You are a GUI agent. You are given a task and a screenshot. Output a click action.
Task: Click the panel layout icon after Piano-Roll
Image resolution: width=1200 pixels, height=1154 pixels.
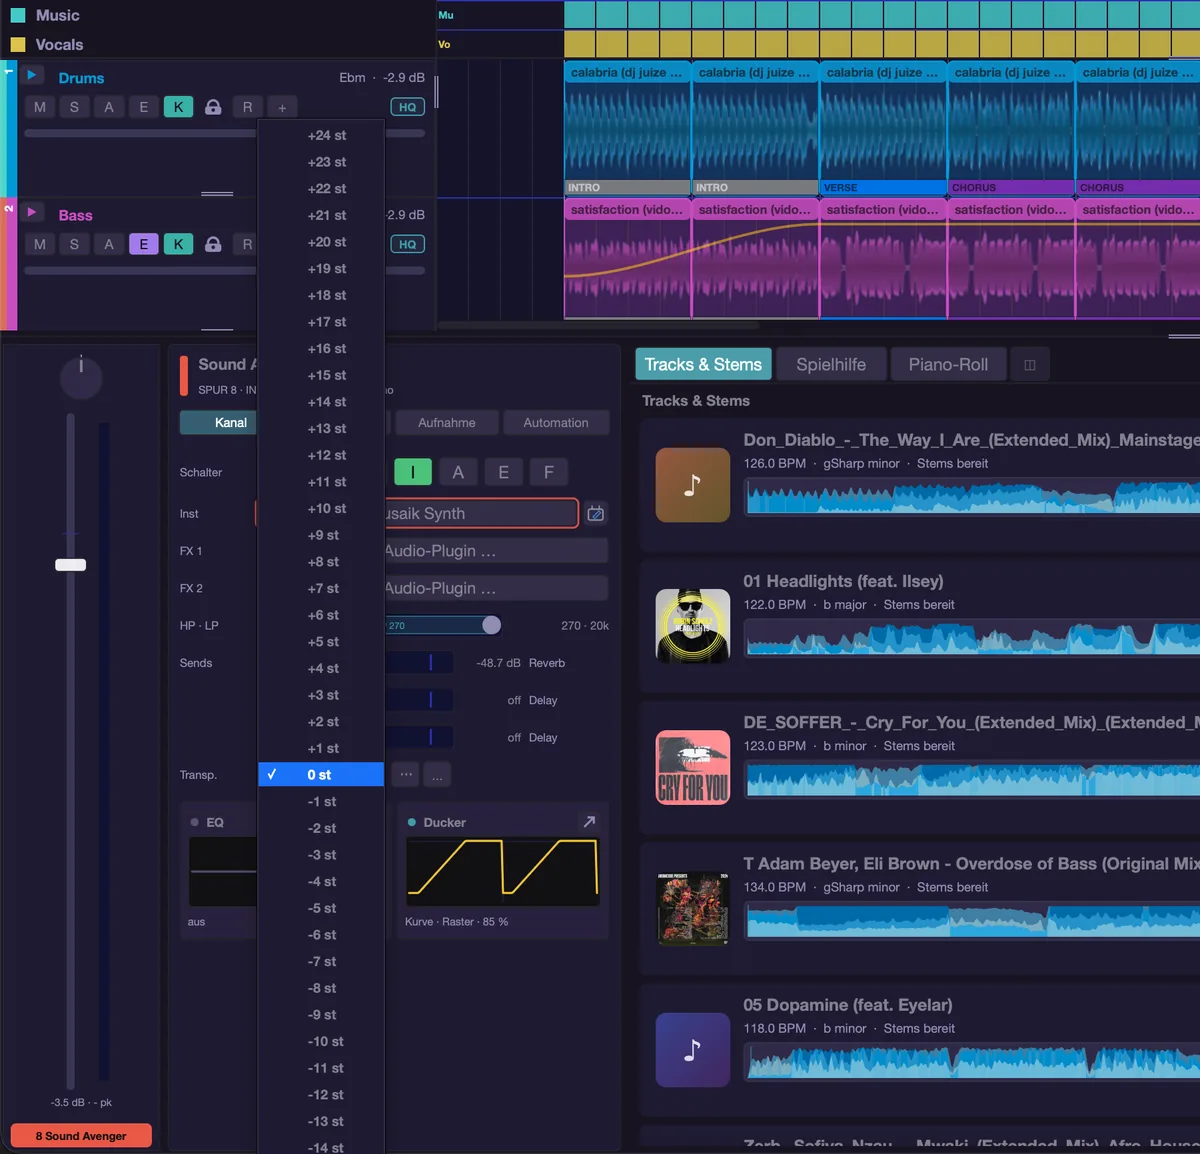point(1030,365)
